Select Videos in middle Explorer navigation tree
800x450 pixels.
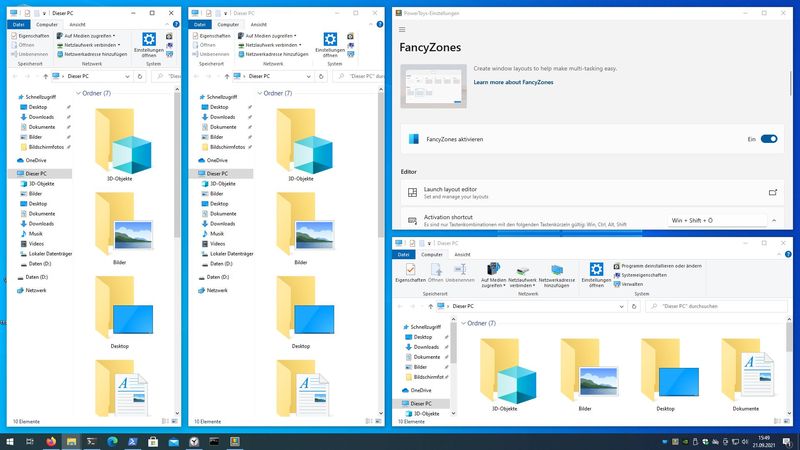point(213,244)
